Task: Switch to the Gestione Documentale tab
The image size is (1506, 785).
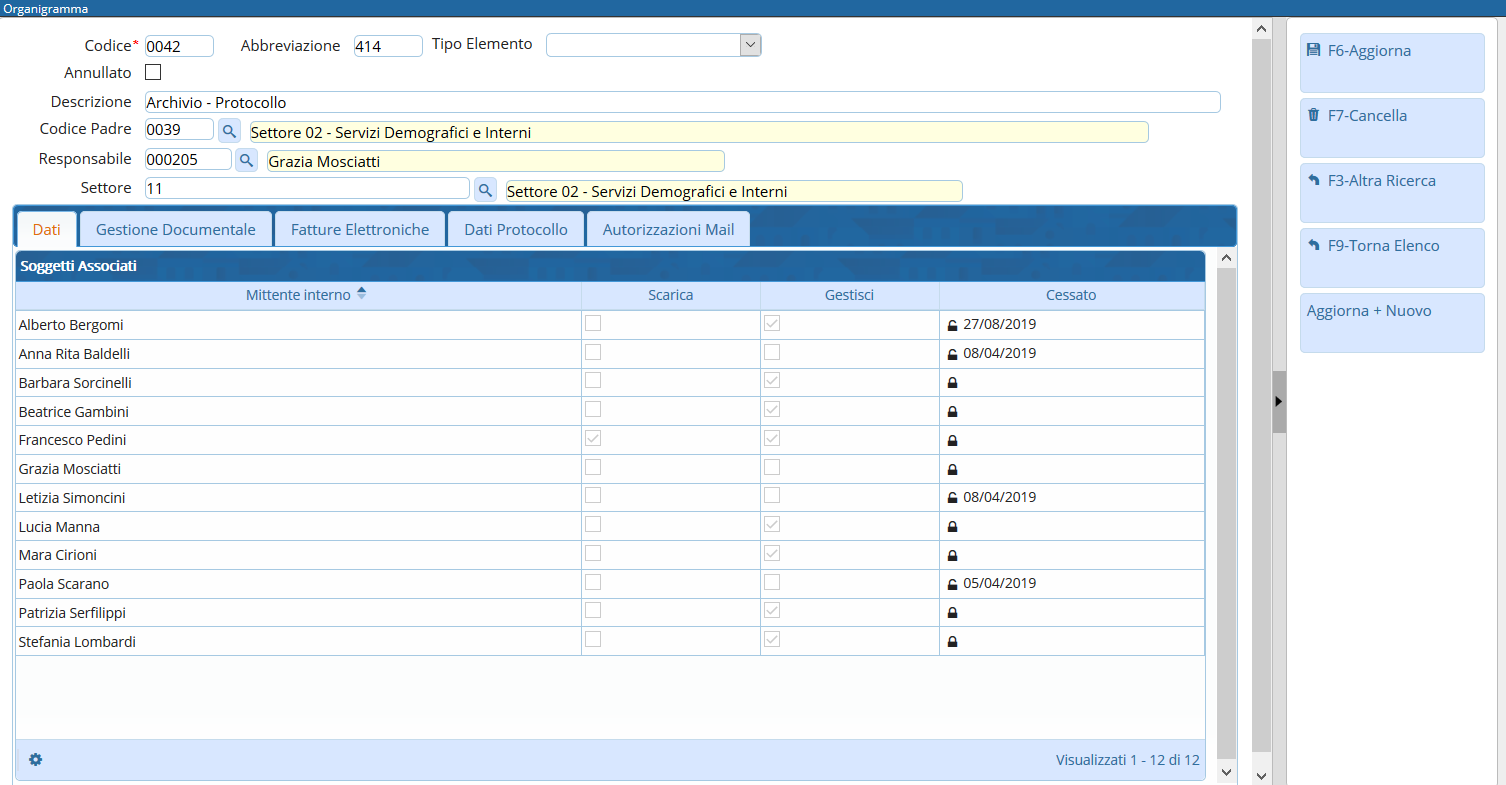Action: pos(176,230)
